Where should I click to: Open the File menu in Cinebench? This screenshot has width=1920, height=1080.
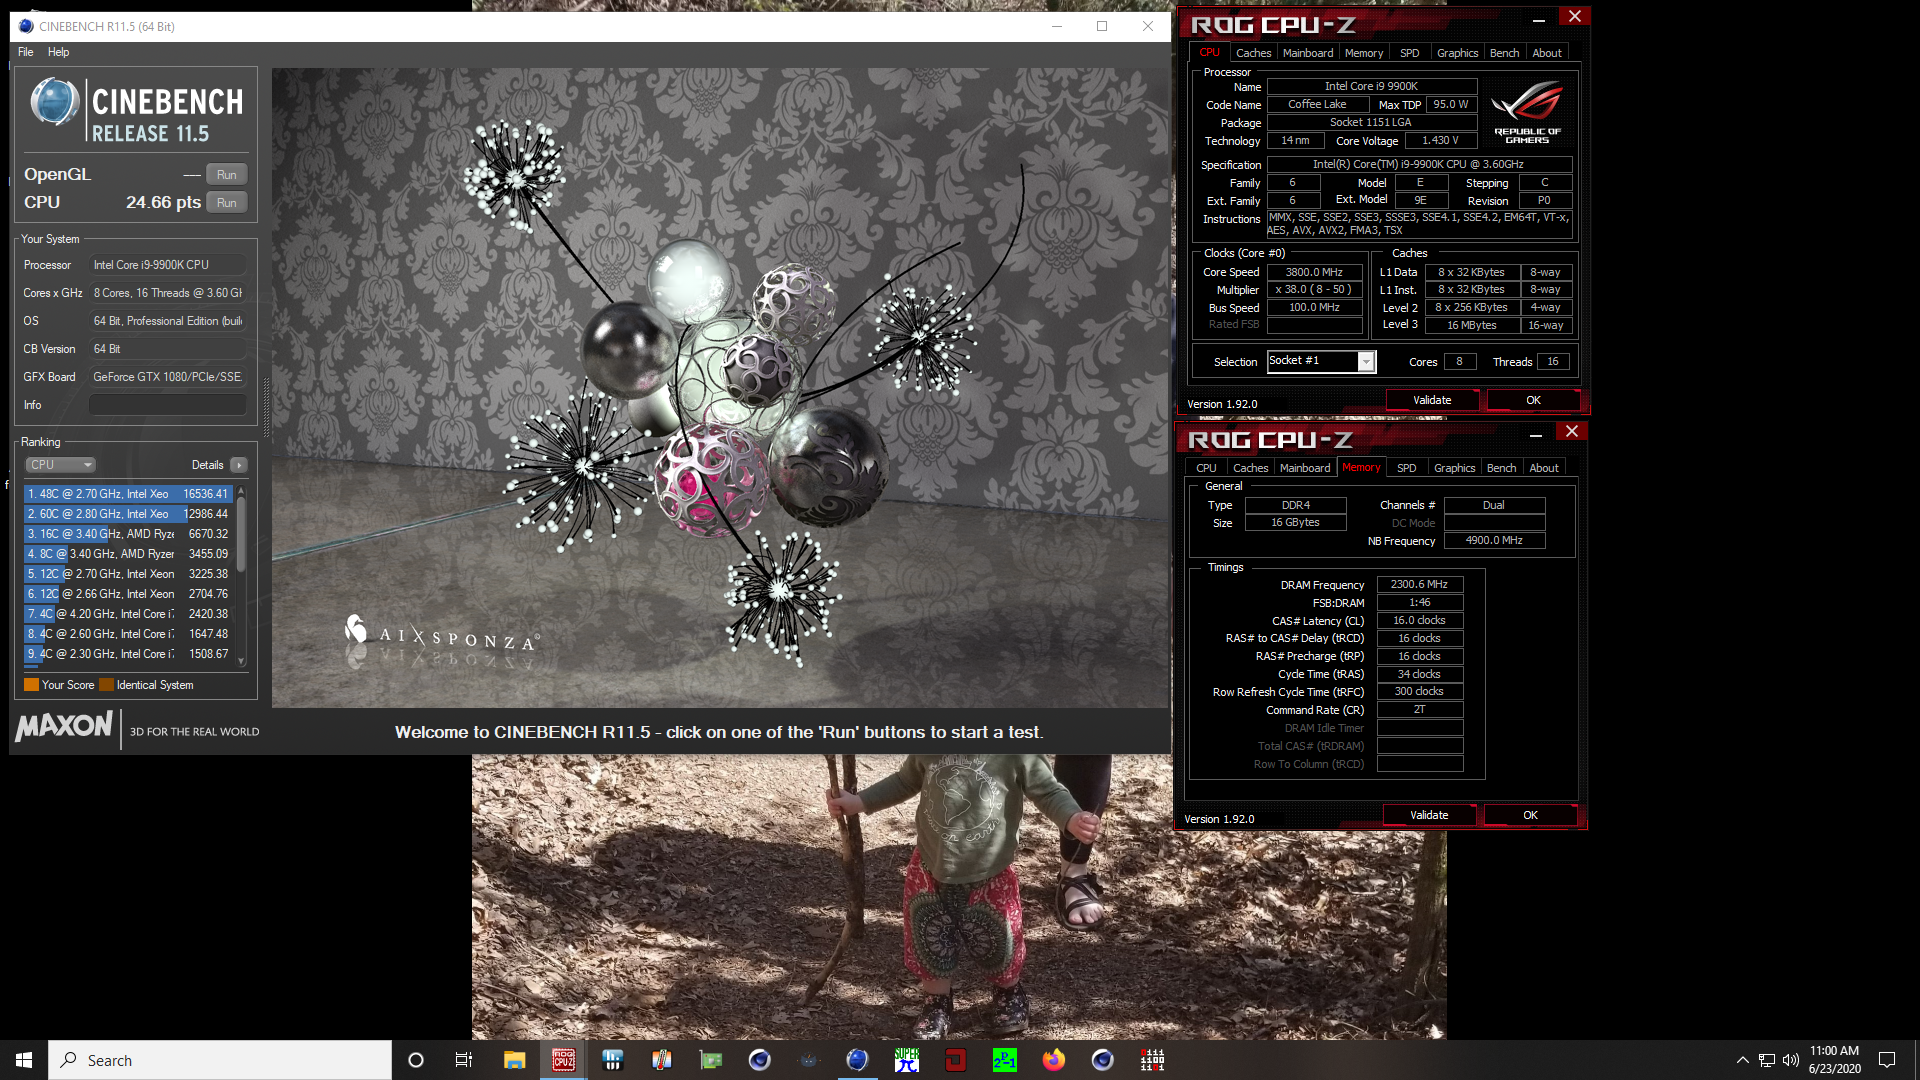coord(26,52)
